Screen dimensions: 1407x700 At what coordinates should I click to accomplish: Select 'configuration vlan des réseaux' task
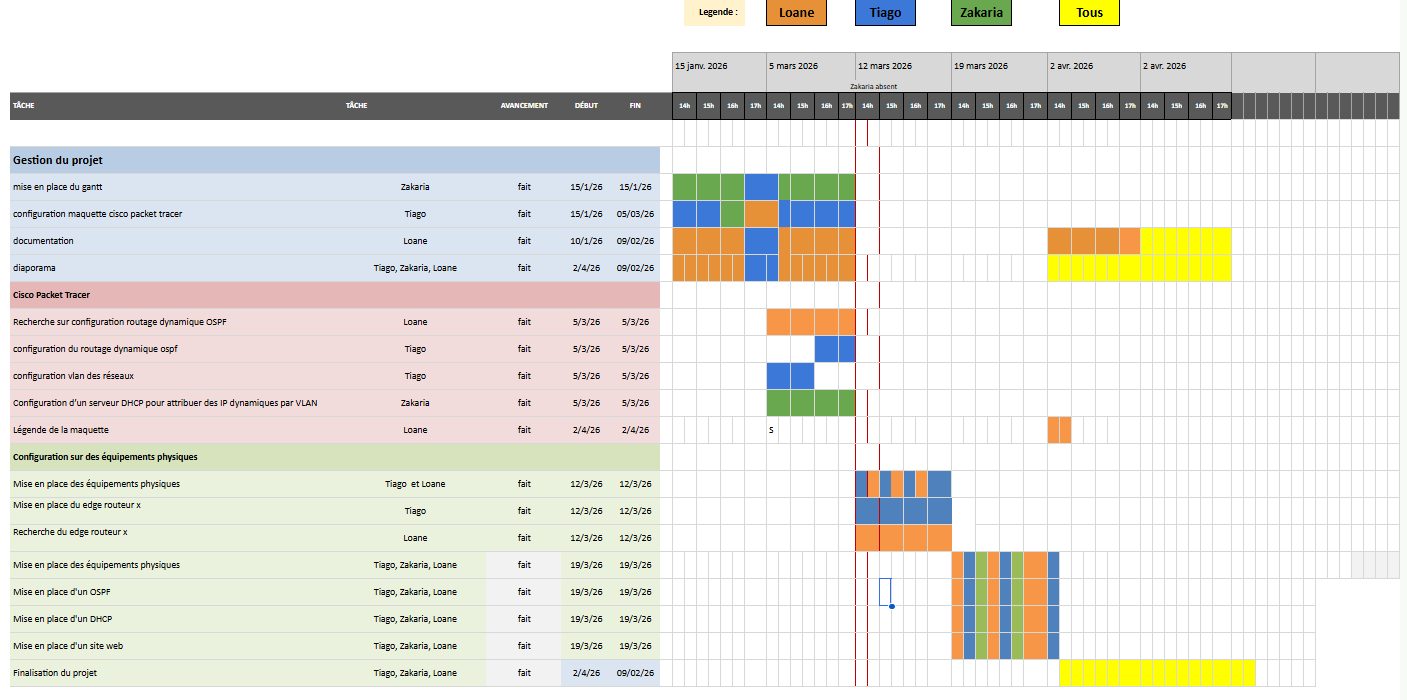click(73, 376)
